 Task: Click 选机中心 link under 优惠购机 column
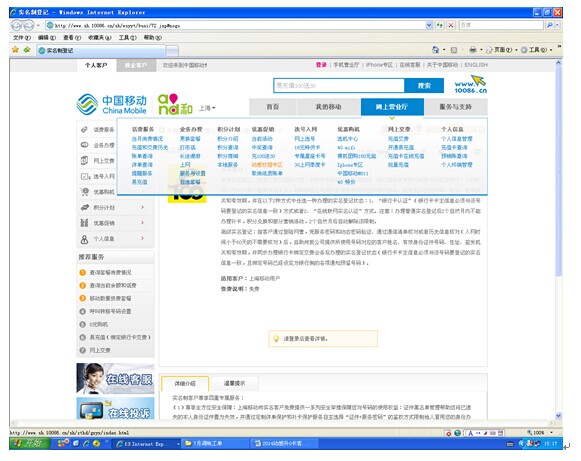pyautogui.click(x=348, y=139)
